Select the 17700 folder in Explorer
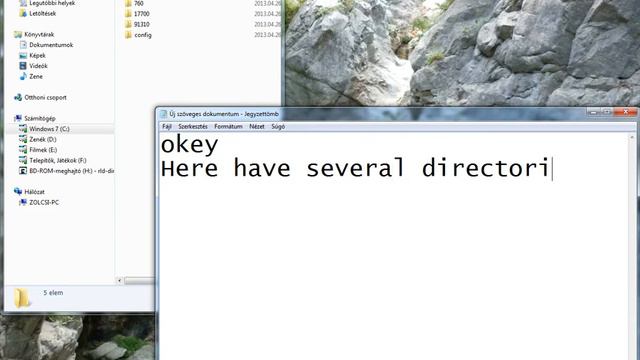This screenshot has width=640, height=360. click(142, 14)
